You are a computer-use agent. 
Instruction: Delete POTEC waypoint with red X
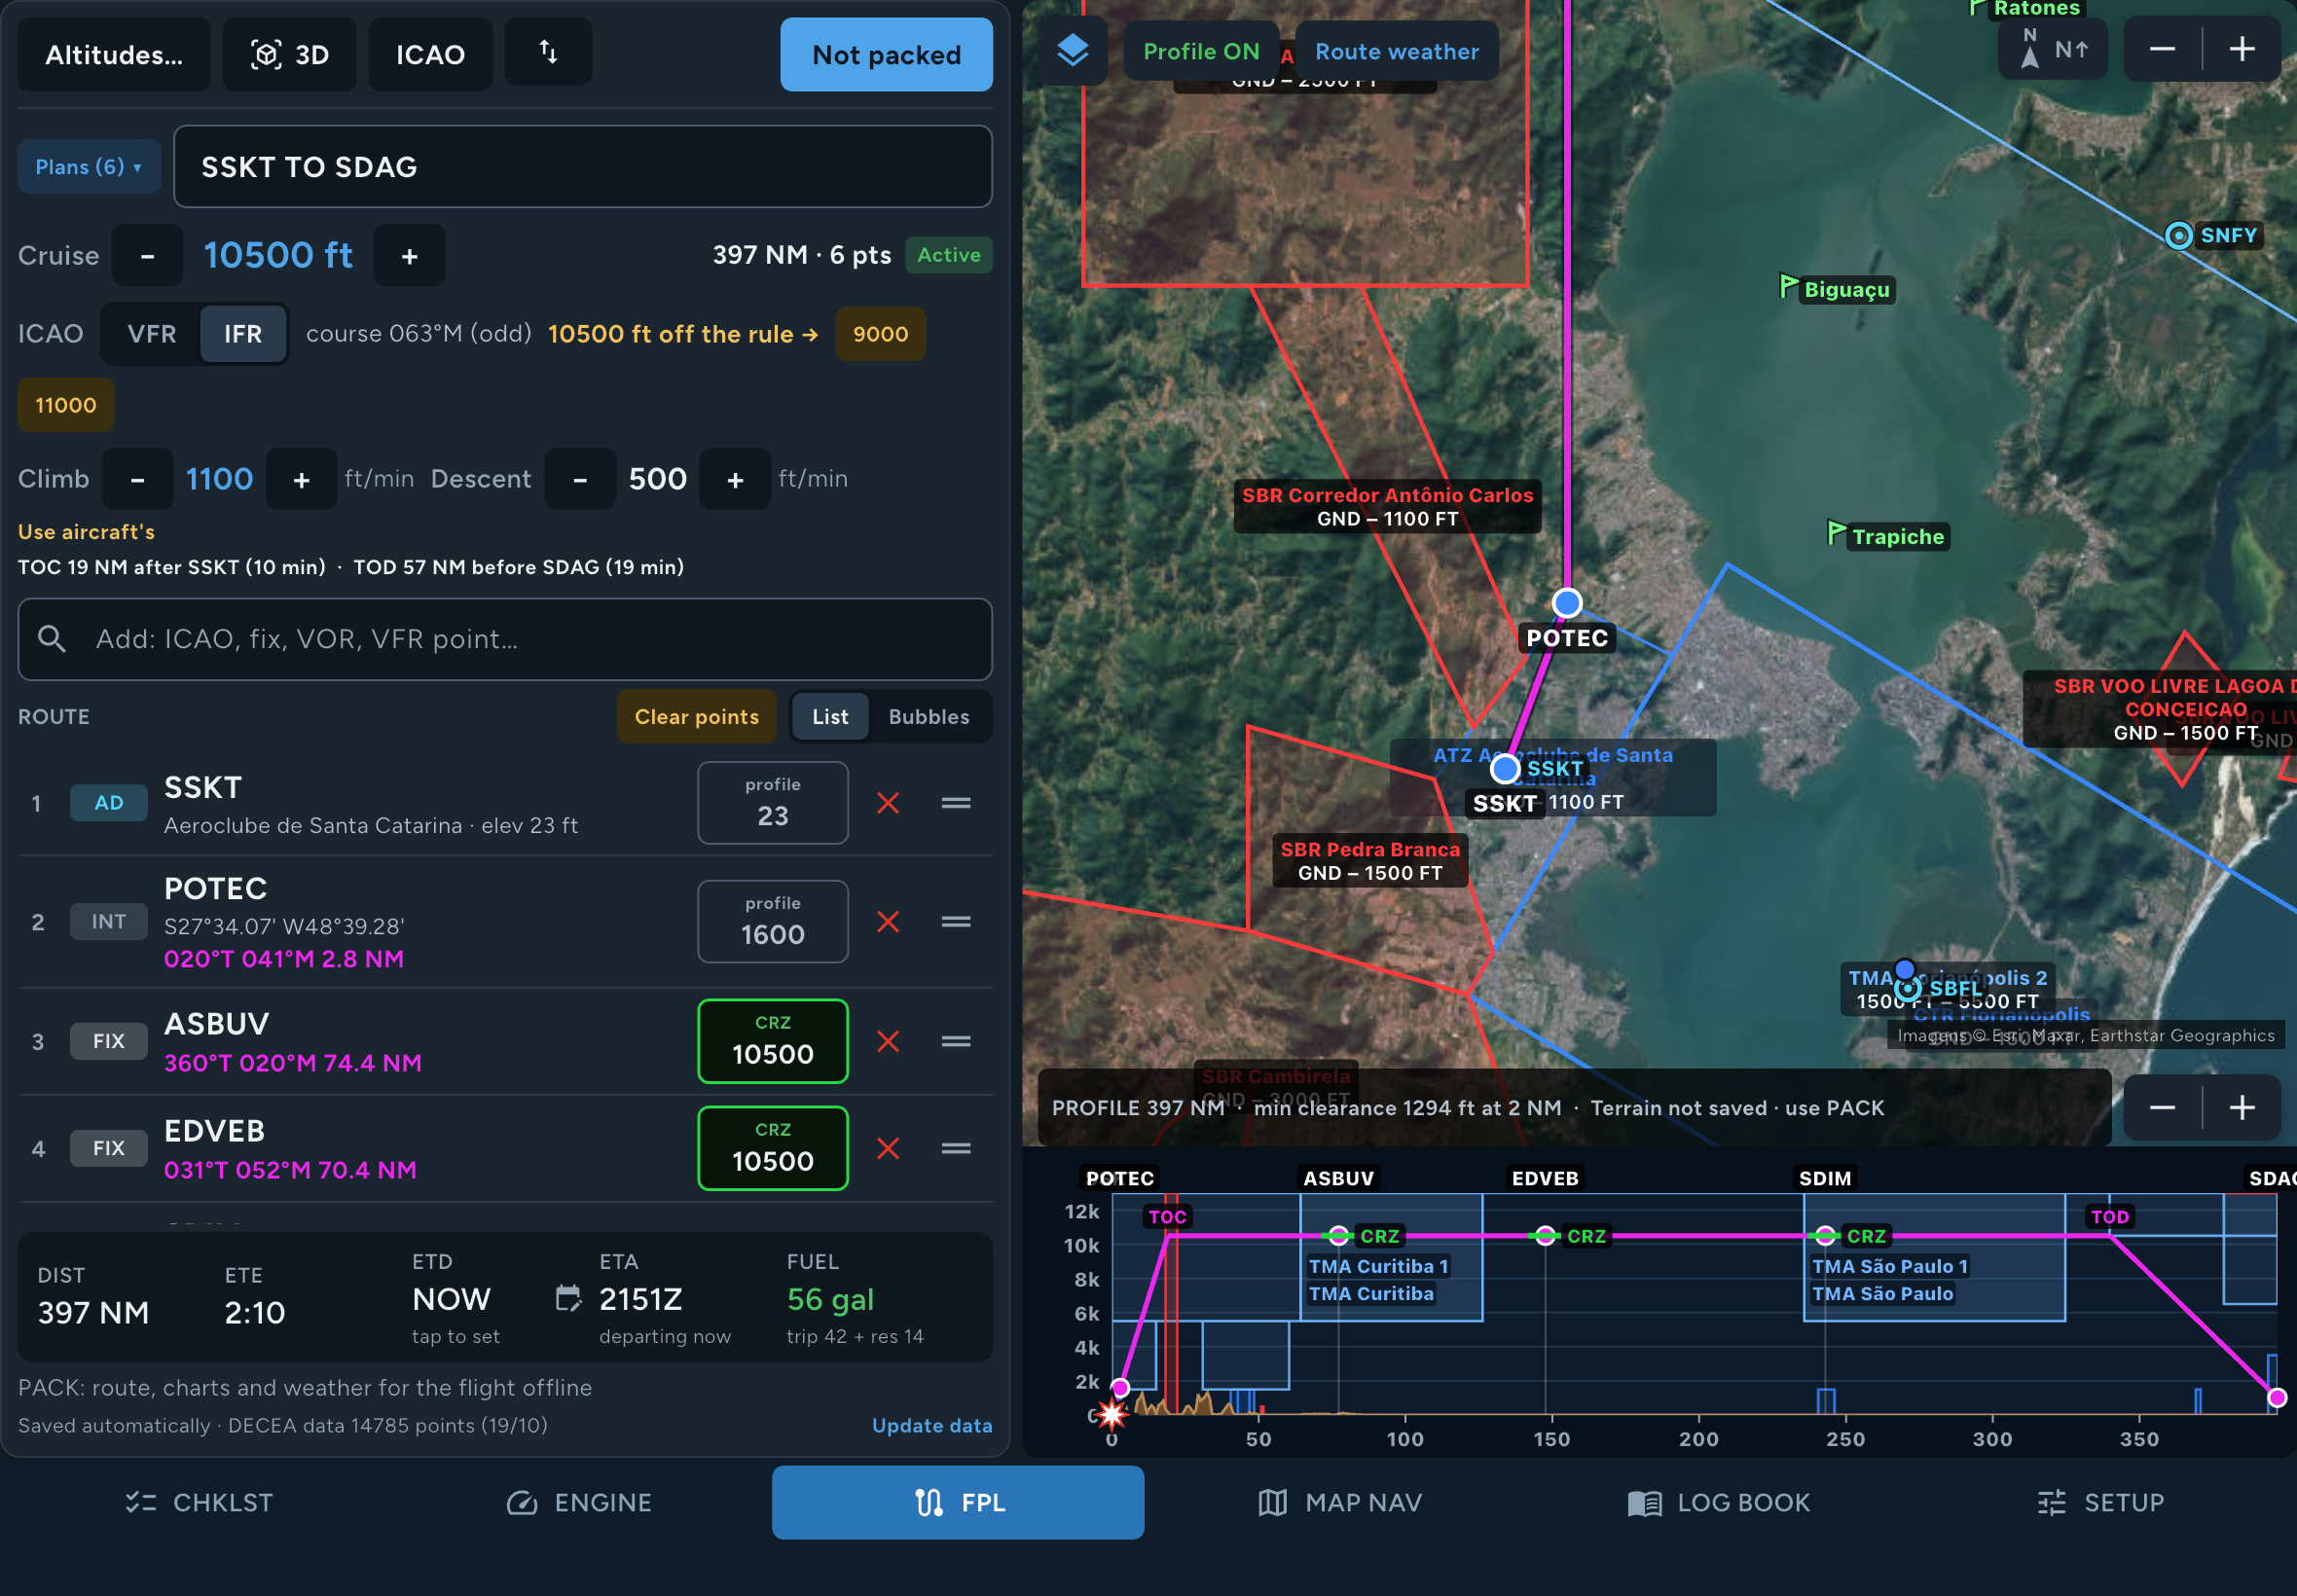pyautogui.click(x=887, y=922)
